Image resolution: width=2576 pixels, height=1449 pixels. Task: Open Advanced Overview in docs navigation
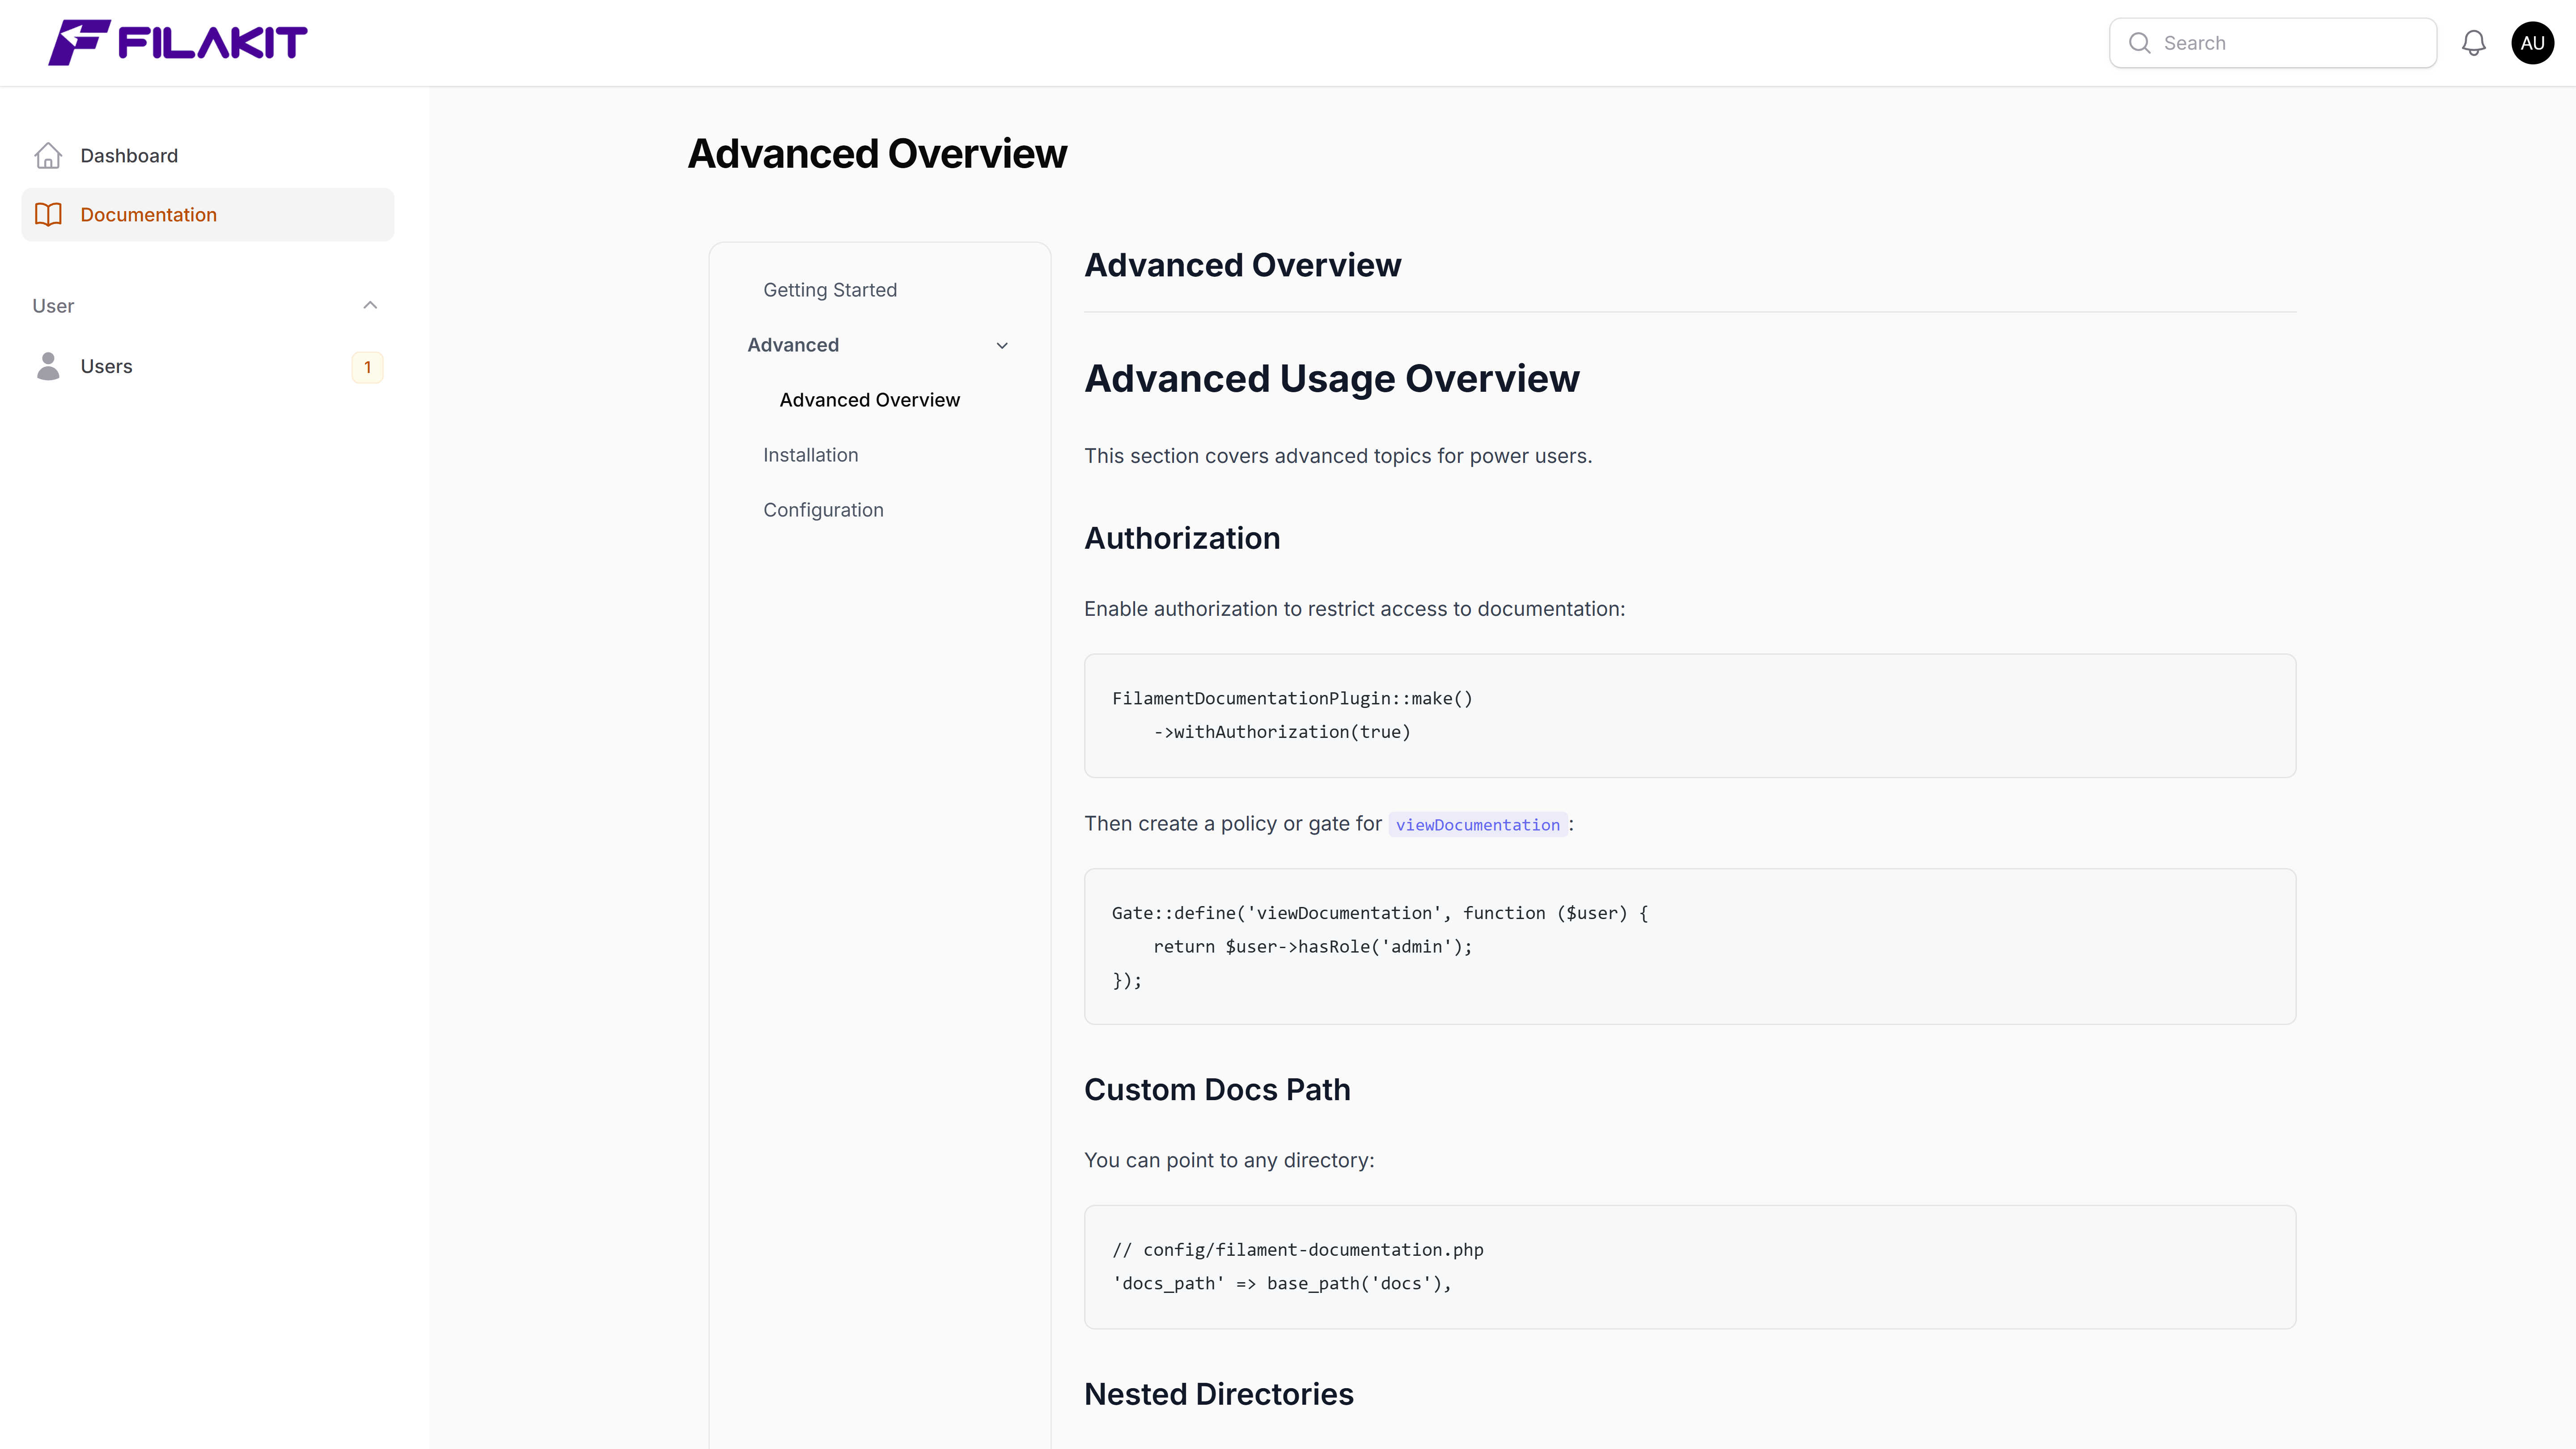pos(869,400)
